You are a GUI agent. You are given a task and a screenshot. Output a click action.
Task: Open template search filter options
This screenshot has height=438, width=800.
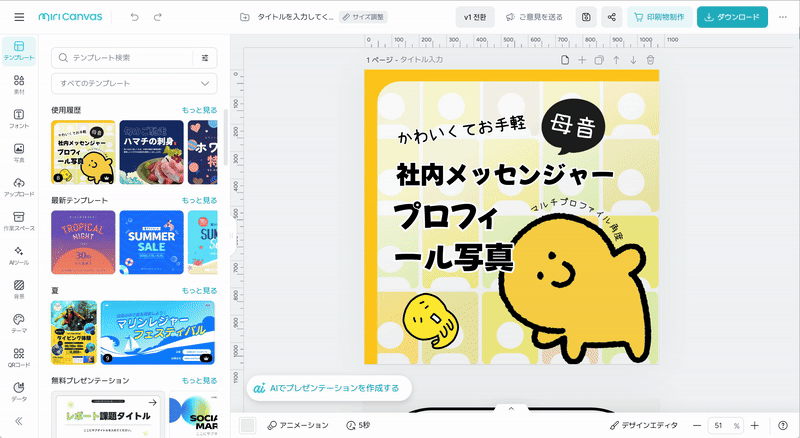click(x=205, y=58)
